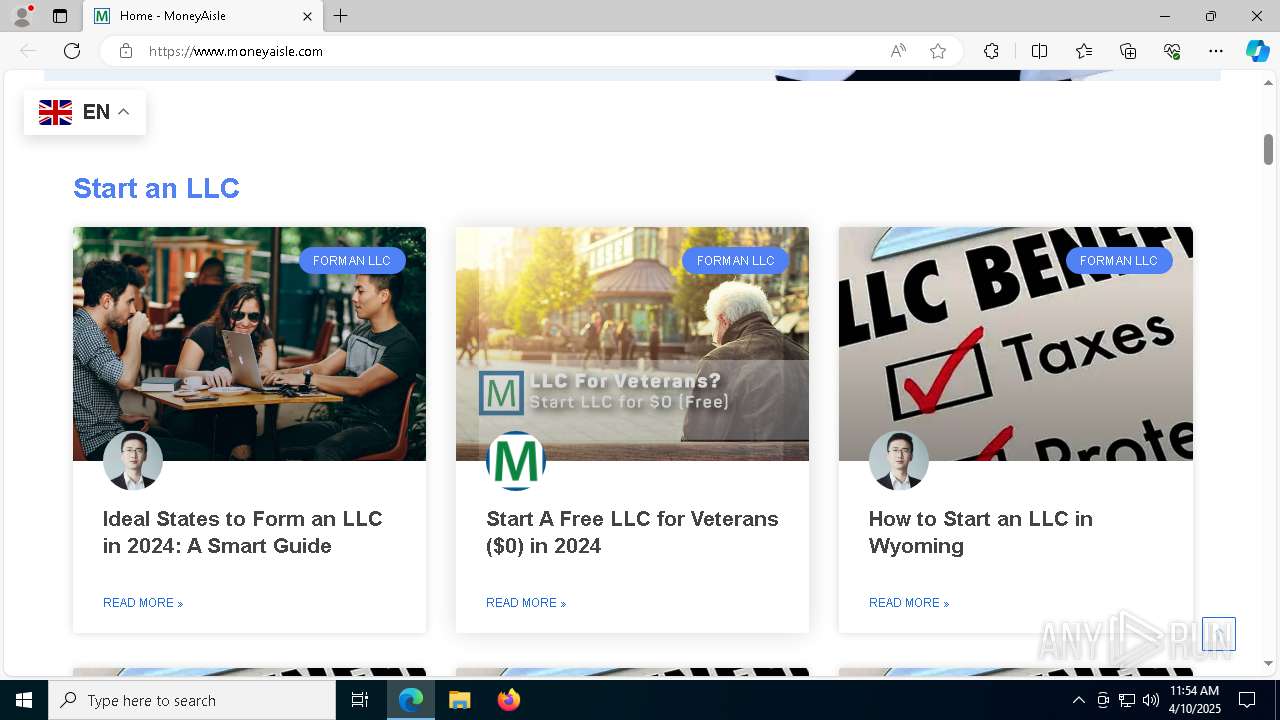Click the vertical scrollbar thumb
1280x720 pixels.
[1268, 149]
